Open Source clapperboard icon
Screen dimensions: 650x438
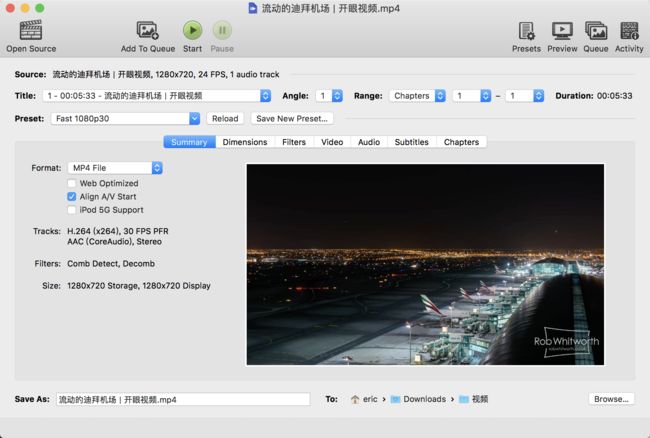tap(31, 30)
